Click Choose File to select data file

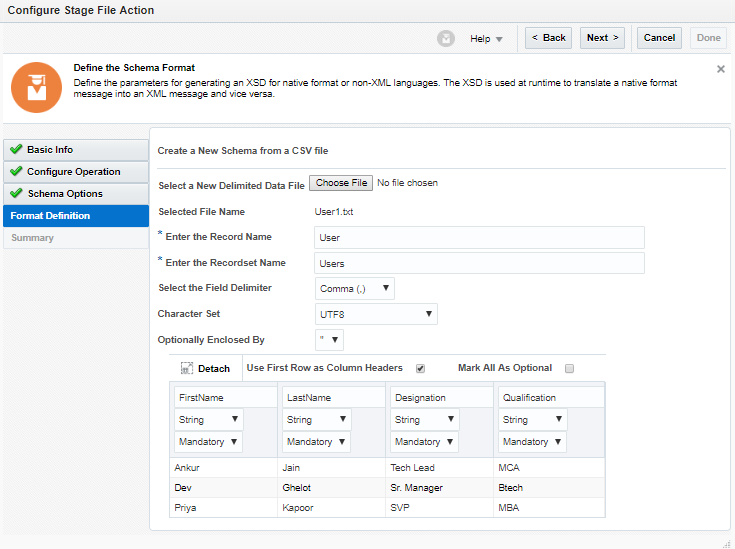click(x=341, y=183)
